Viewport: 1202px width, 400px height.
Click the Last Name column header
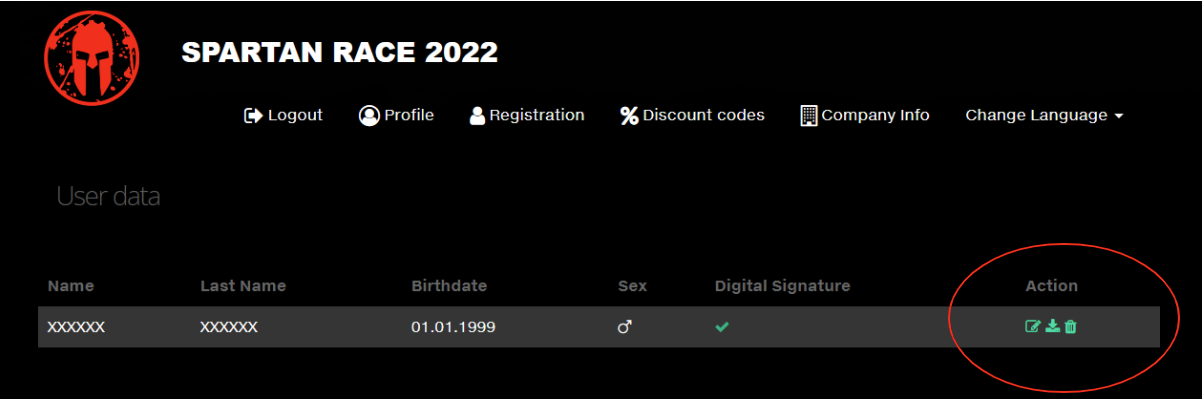tap(243, 286)
